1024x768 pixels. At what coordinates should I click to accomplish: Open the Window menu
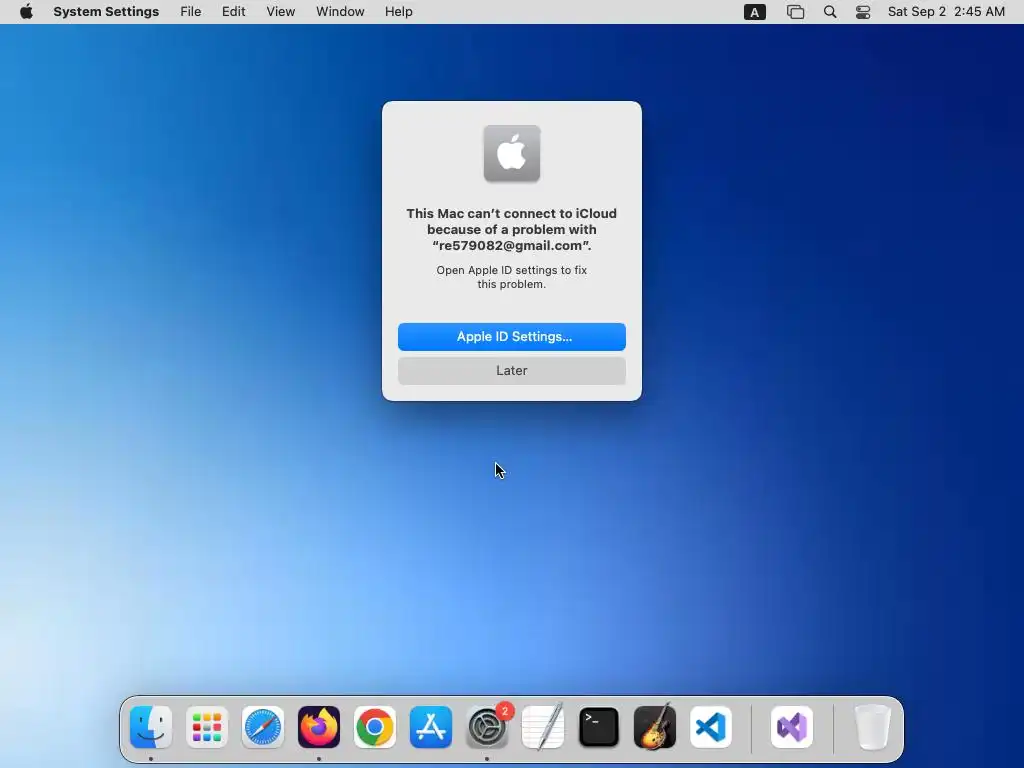pos(340,12)
